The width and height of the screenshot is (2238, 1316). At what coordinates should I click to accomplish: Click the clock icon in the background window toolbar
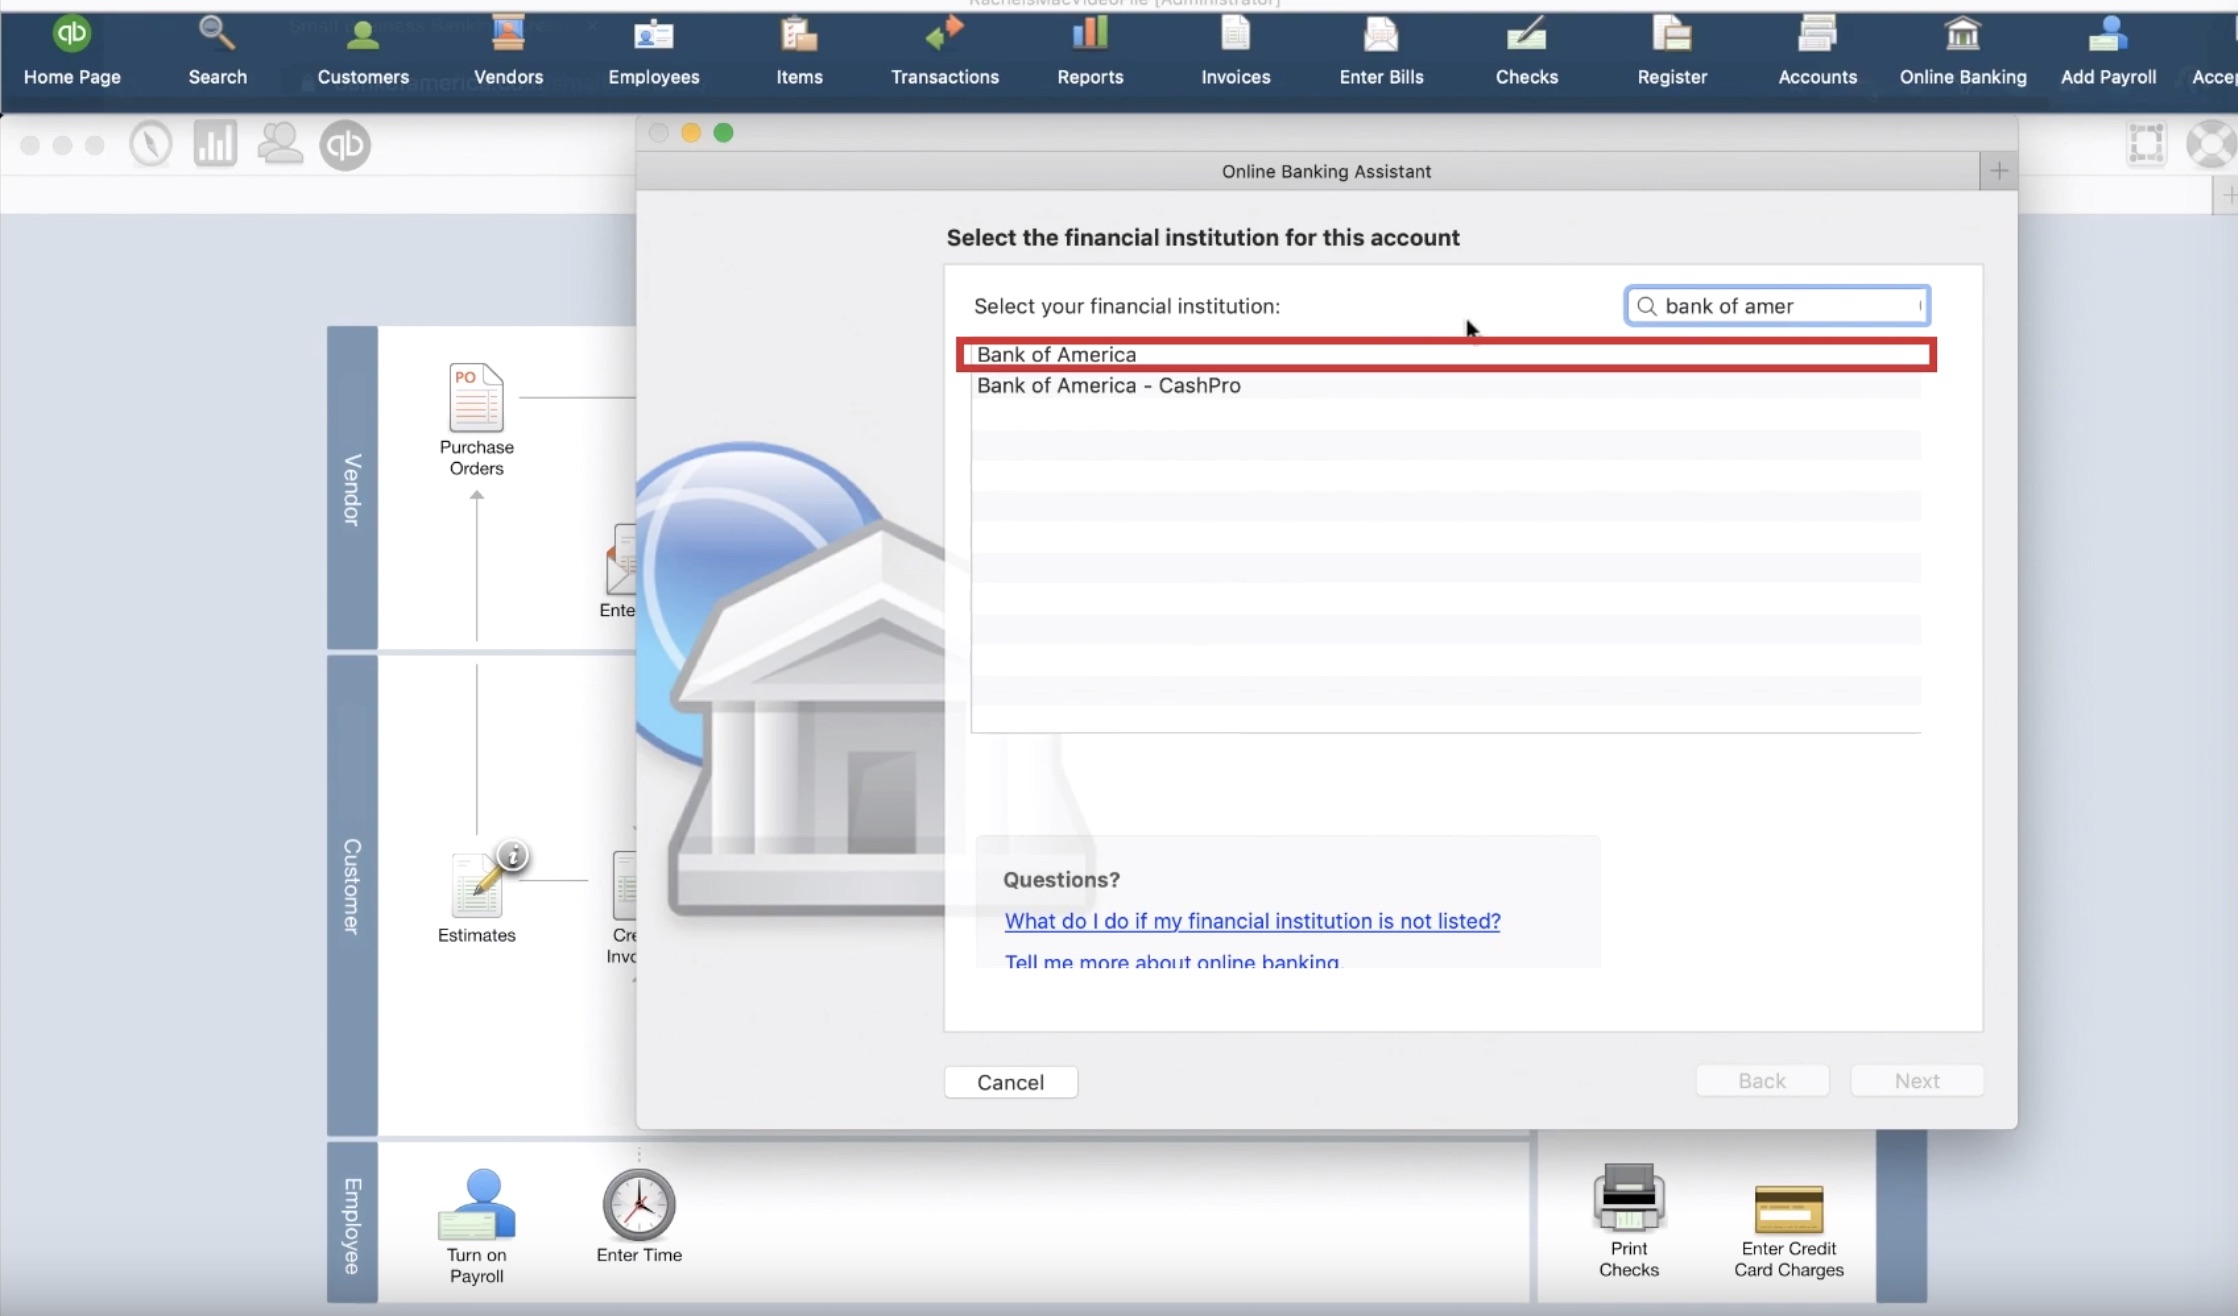pos(151,145)
